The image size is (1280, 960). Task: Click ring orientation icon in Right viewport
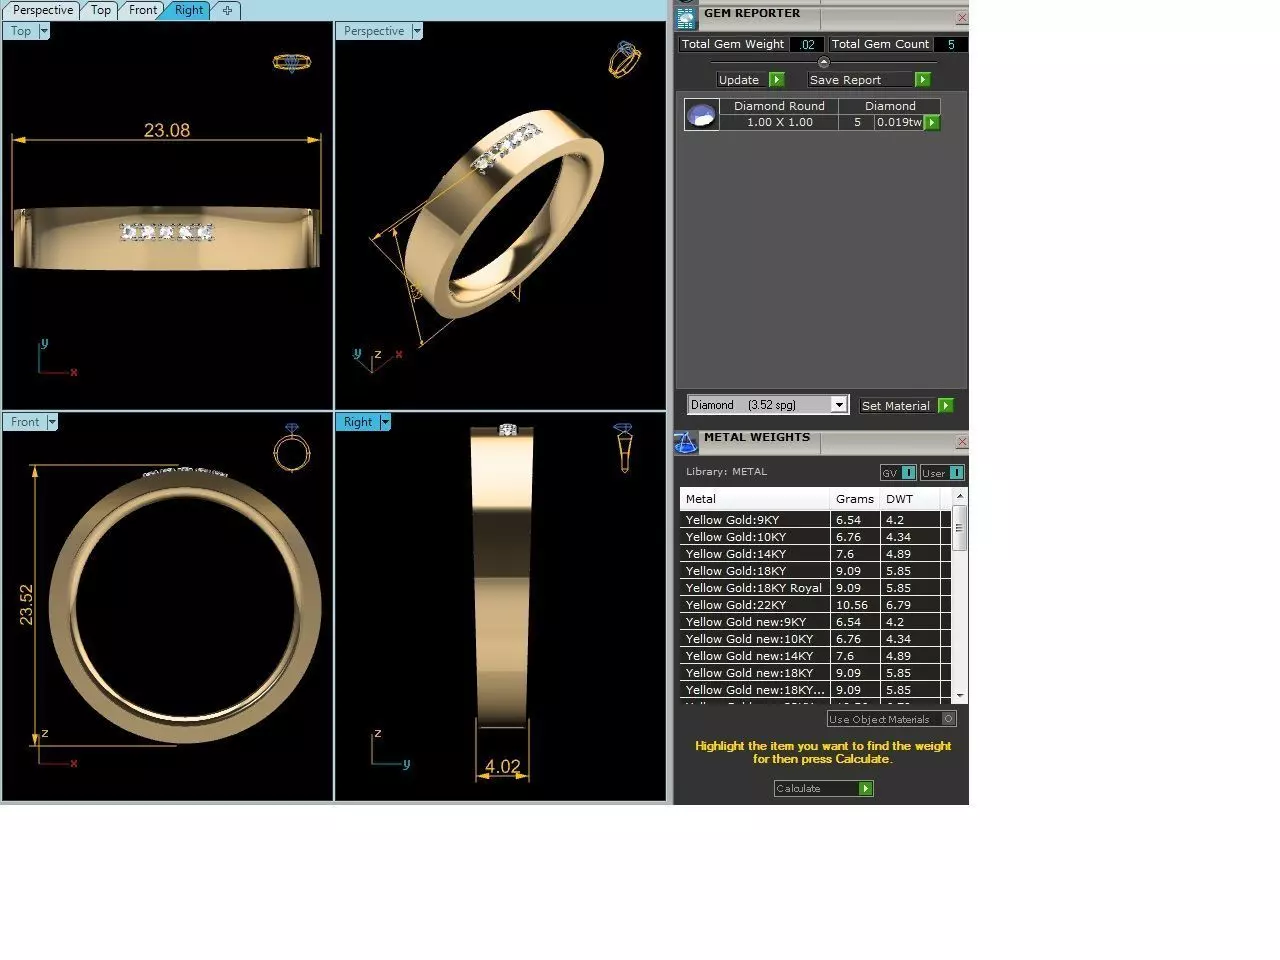(x=624, y=447)
